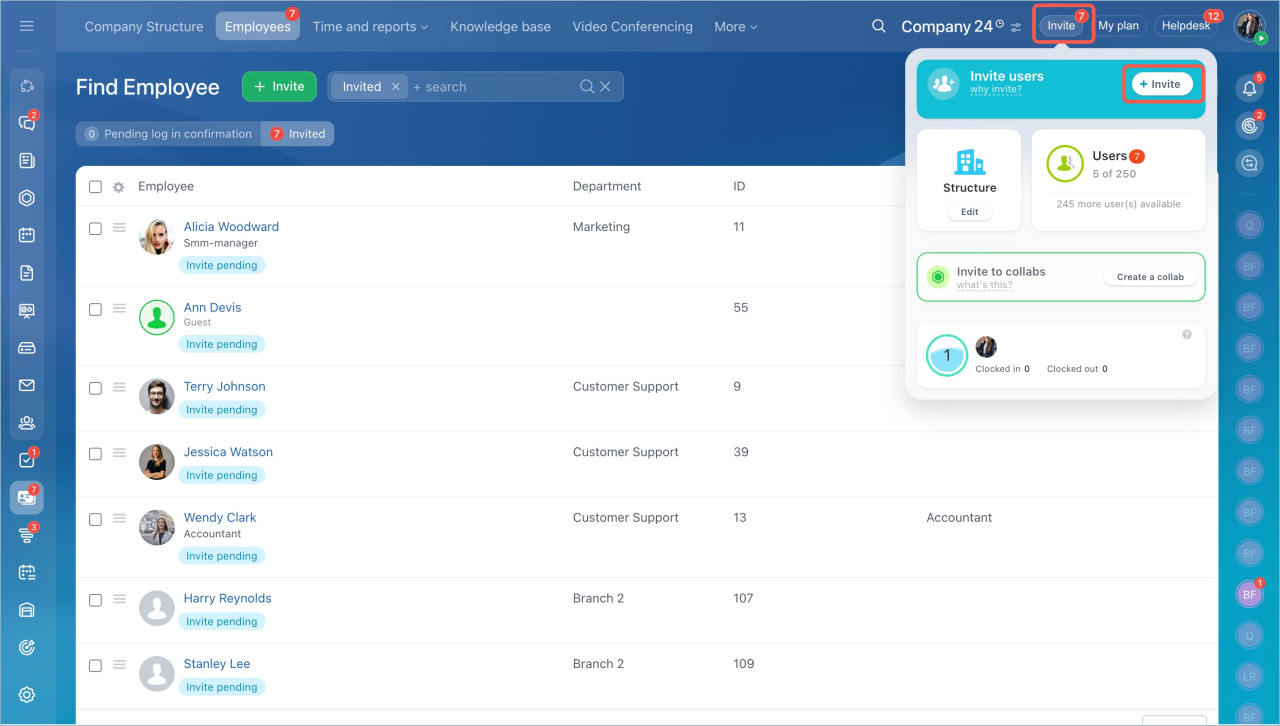Follow the 'what's this?' link under Invite to collabs

pyautogui.click(x=984, y=285)
